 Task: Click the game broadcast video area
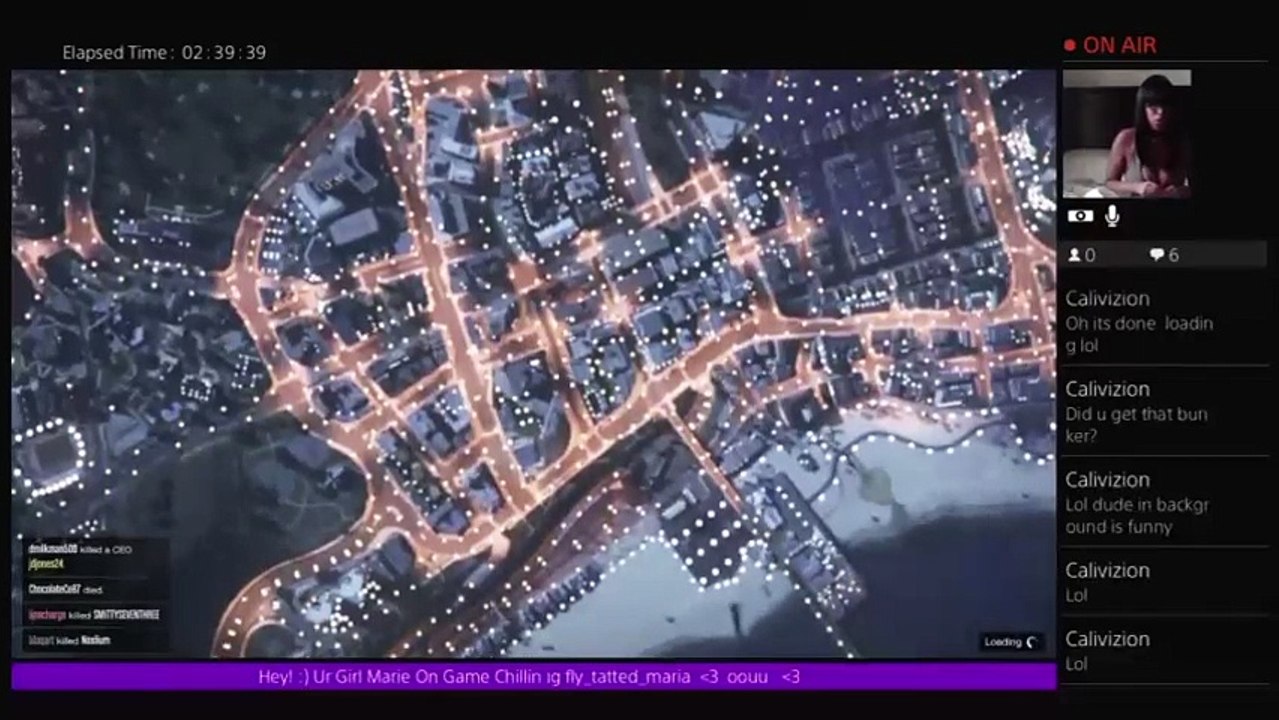[534, 364]
